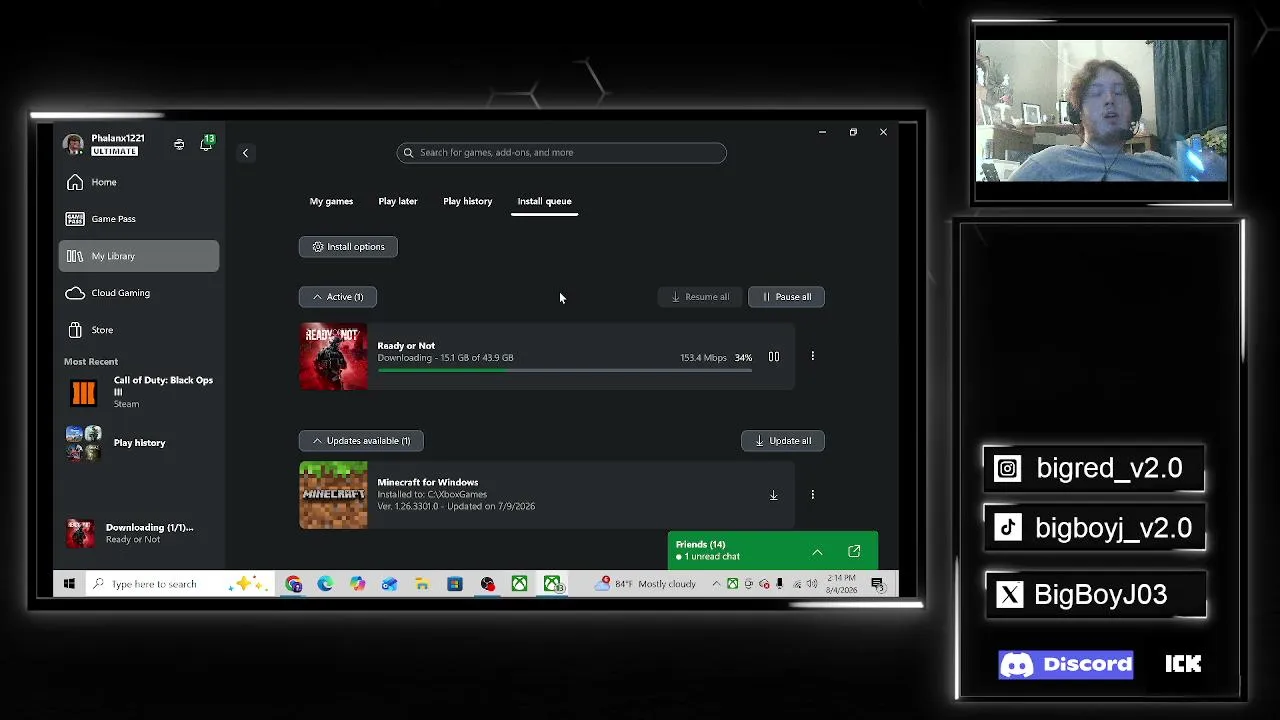Click the Ready or Not title text

[x=406, y=346]
